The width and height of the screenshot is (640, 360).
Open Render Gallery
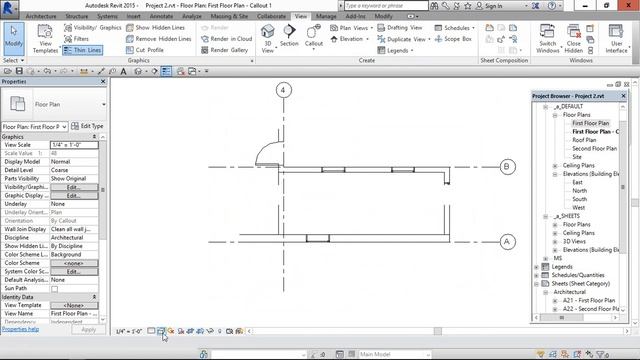pyautogui.click(x=224, y=50)
